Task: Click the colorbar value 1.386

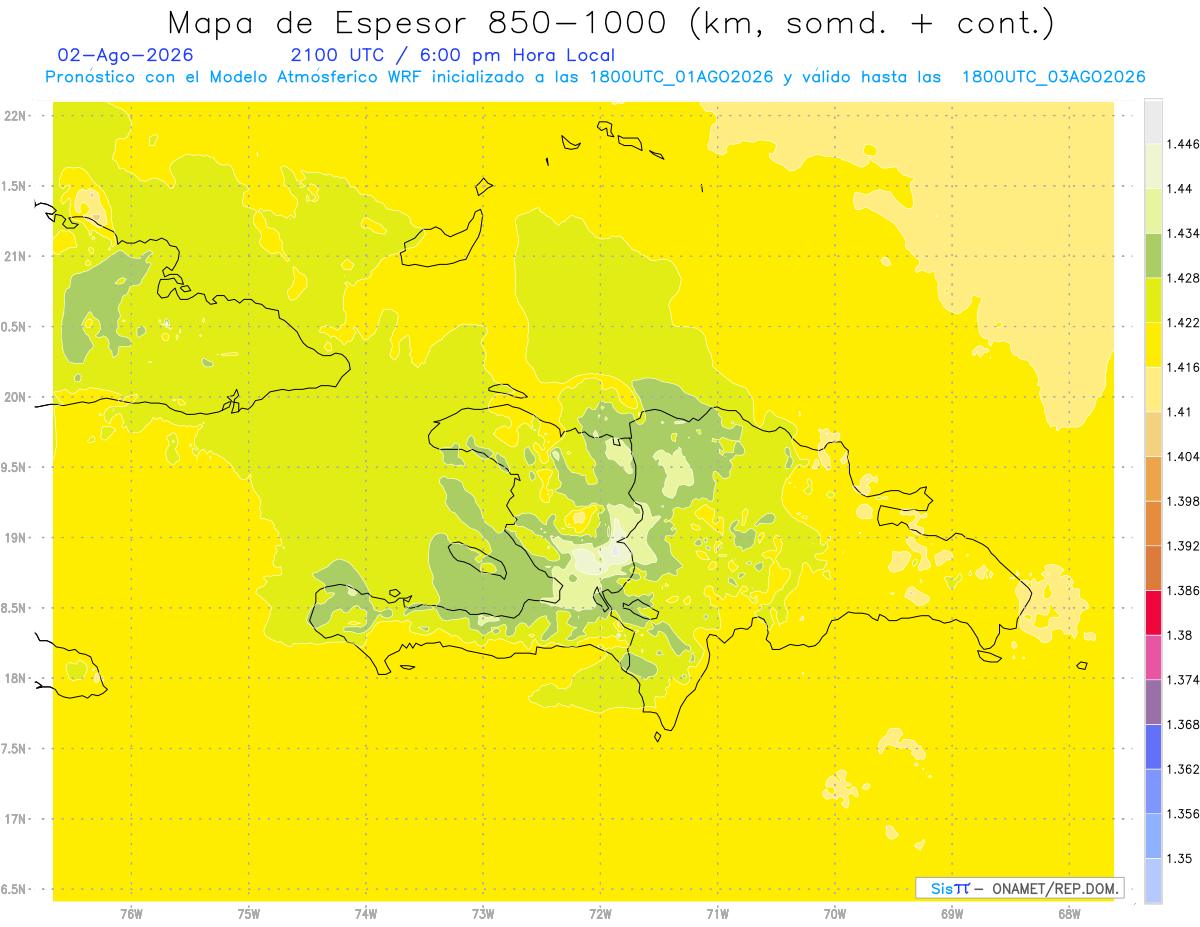Action: click(x=1183, y=591)
